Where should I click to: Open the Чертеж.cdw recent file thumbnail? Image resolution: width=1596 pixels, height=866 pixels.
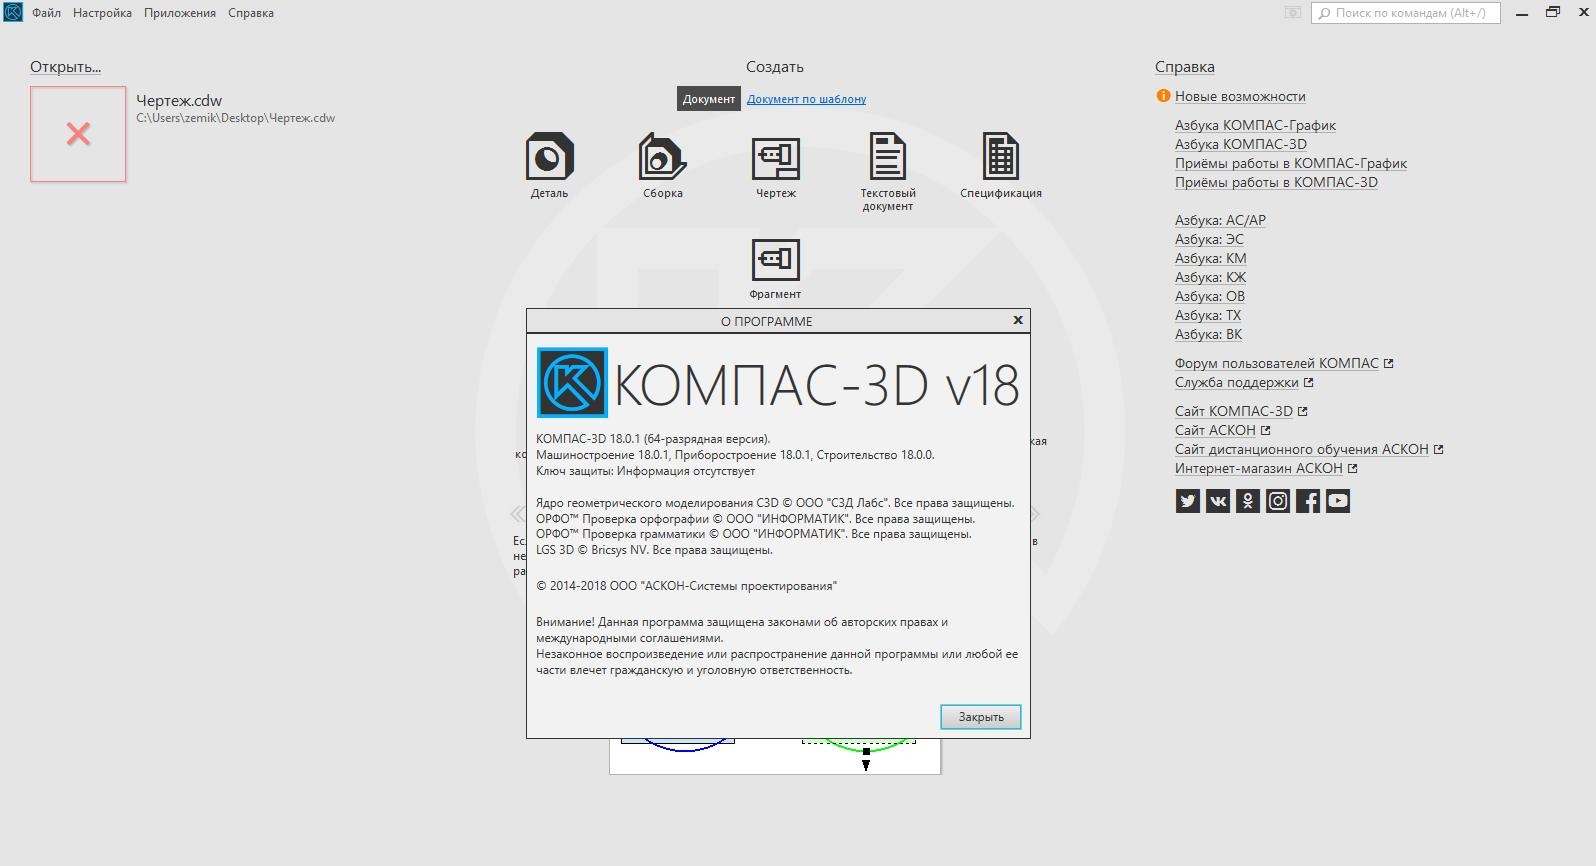(78, 134)
